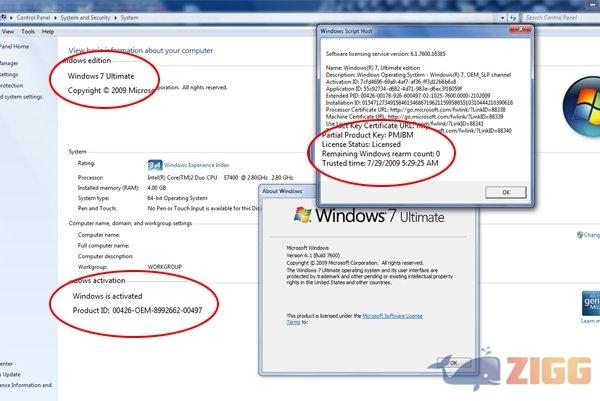Expand breadcrumb arrow after Control Panel
The width and height of the screenshot is (600, 401).
coord(55,18)
